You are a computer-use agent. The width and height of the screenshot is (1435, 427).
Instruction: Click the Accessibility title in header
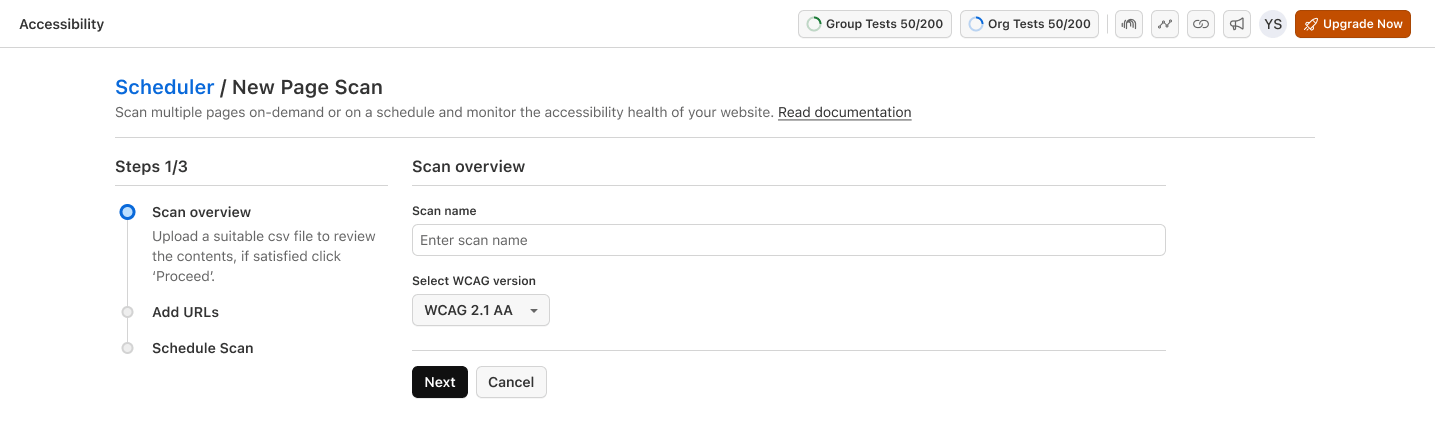[61, 24]
